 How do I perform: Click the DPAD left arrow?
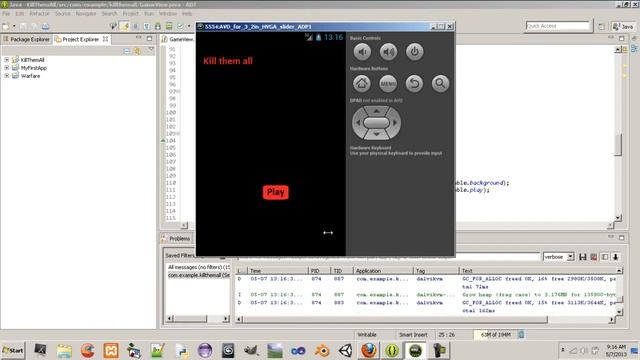pos(358,122)
